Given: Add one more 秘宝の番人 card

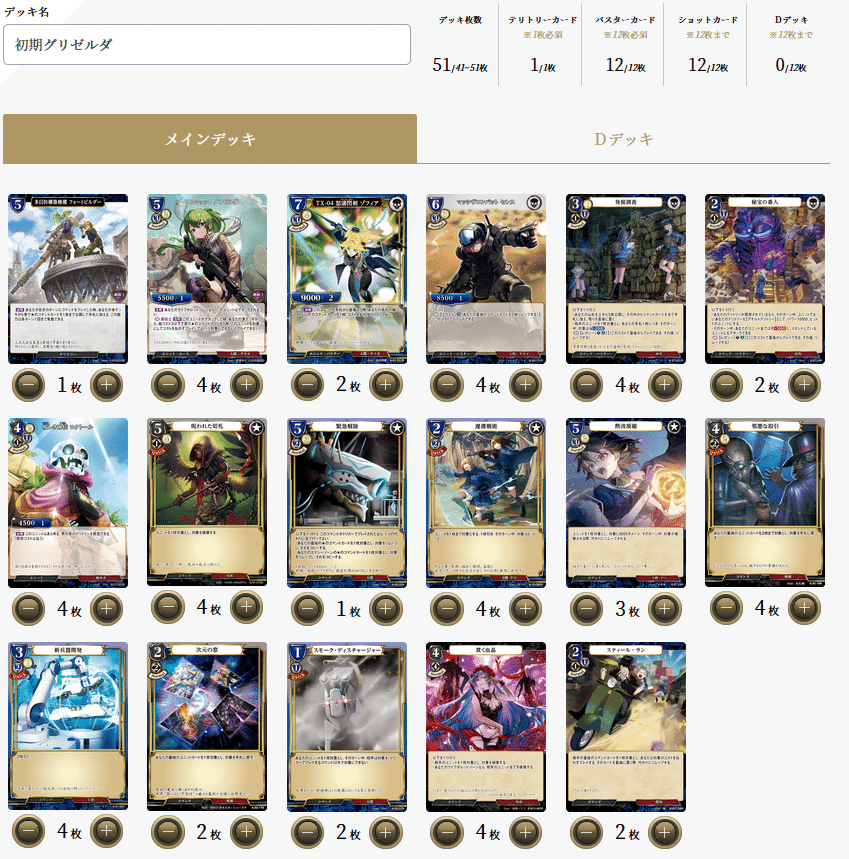Looking at the screenshot, I should pos(804,385).
